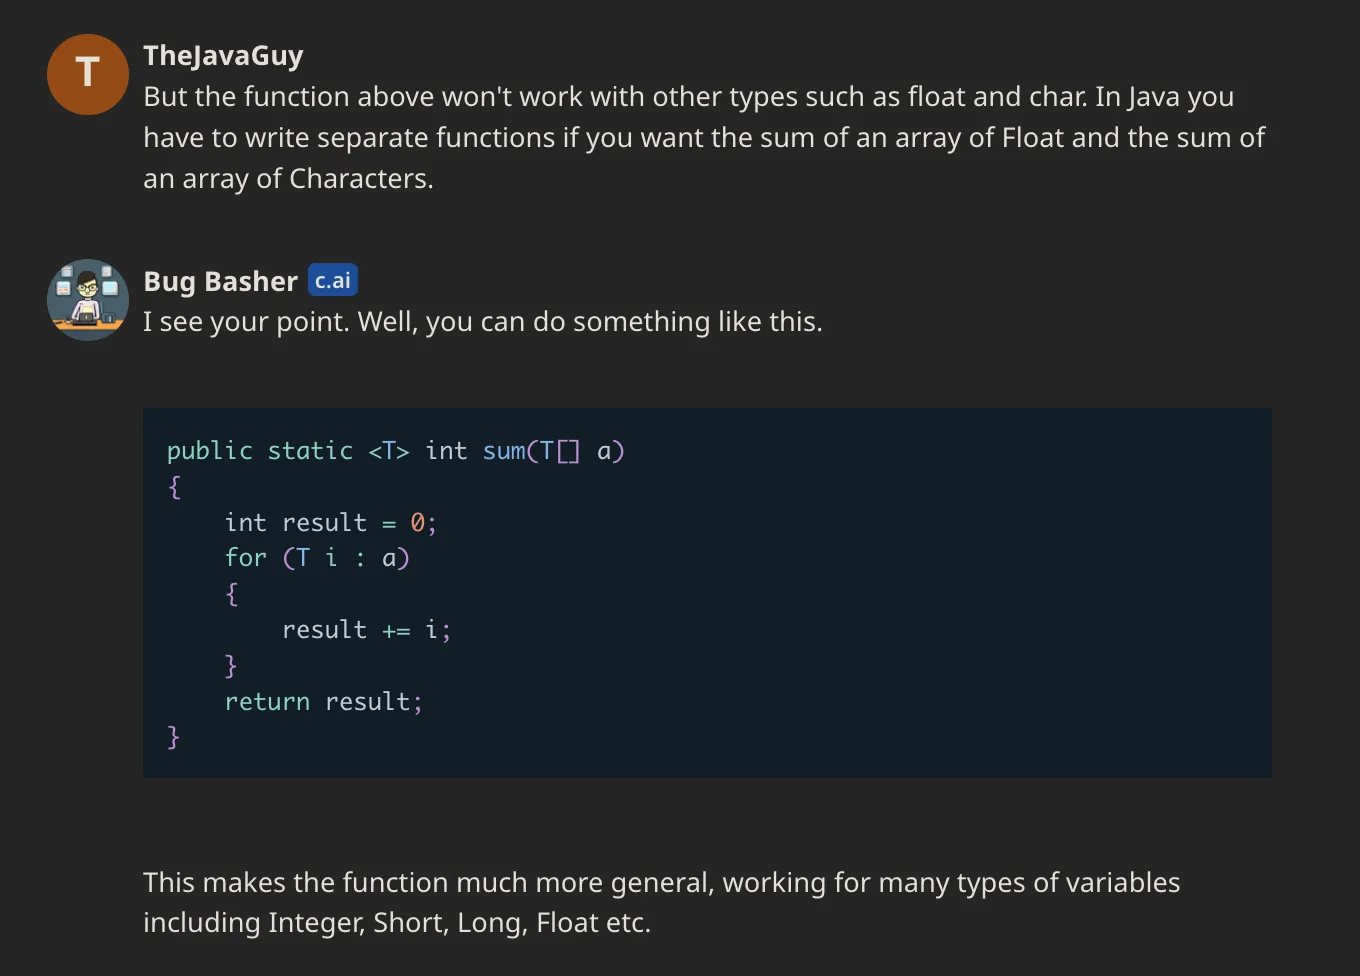Click the 'This makes the function' paragraph
Screen dimensions: 1360x976
pyautogui.click(x=661, y=902)
